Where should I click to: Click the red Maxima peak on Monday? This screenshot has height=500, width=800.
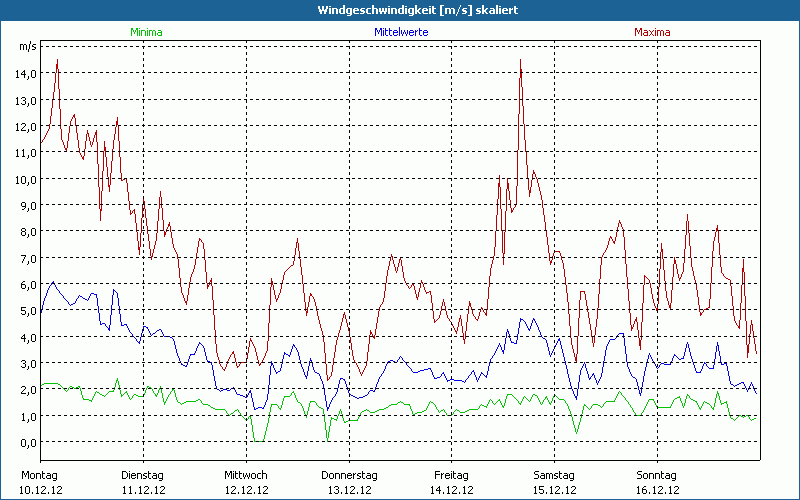(57, 60)
